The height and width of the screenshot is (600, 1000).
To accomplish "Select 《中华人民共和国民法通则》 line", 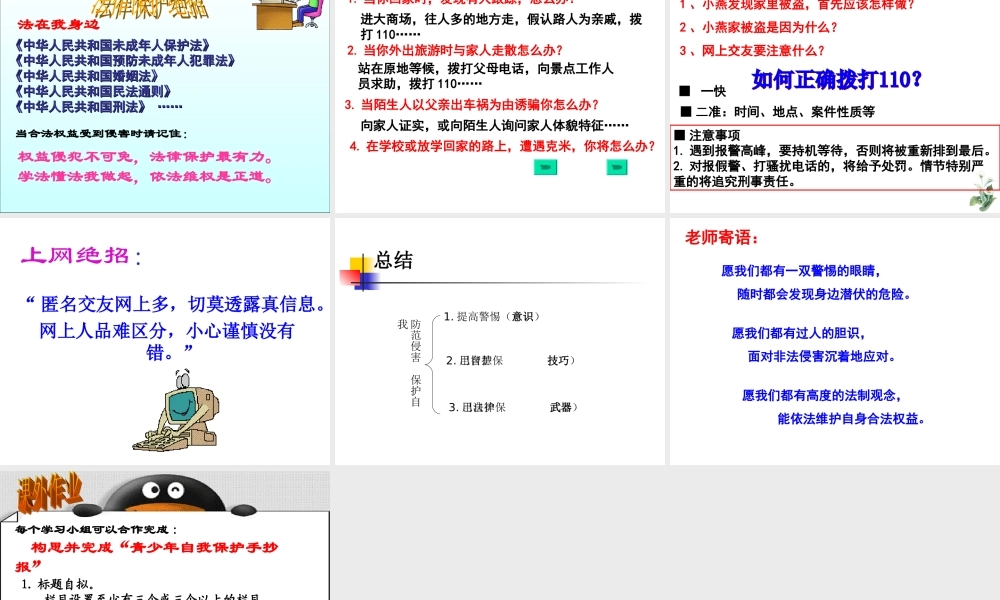I will (x=93, y=91).
